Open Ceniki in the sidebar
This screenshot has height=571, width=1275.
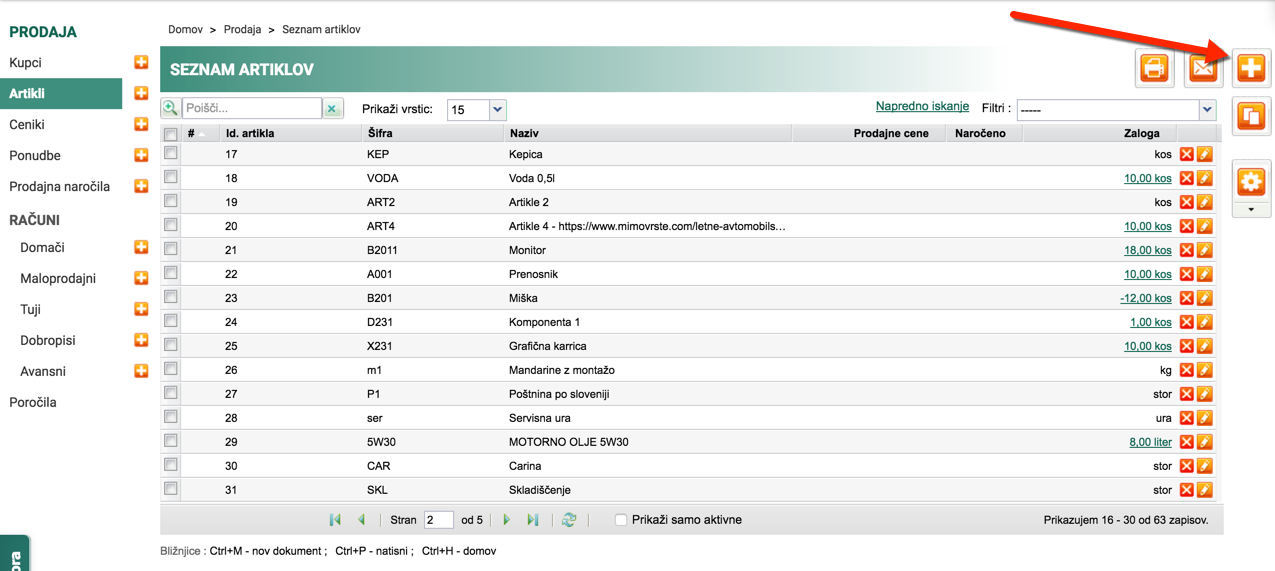pos(27,124)
